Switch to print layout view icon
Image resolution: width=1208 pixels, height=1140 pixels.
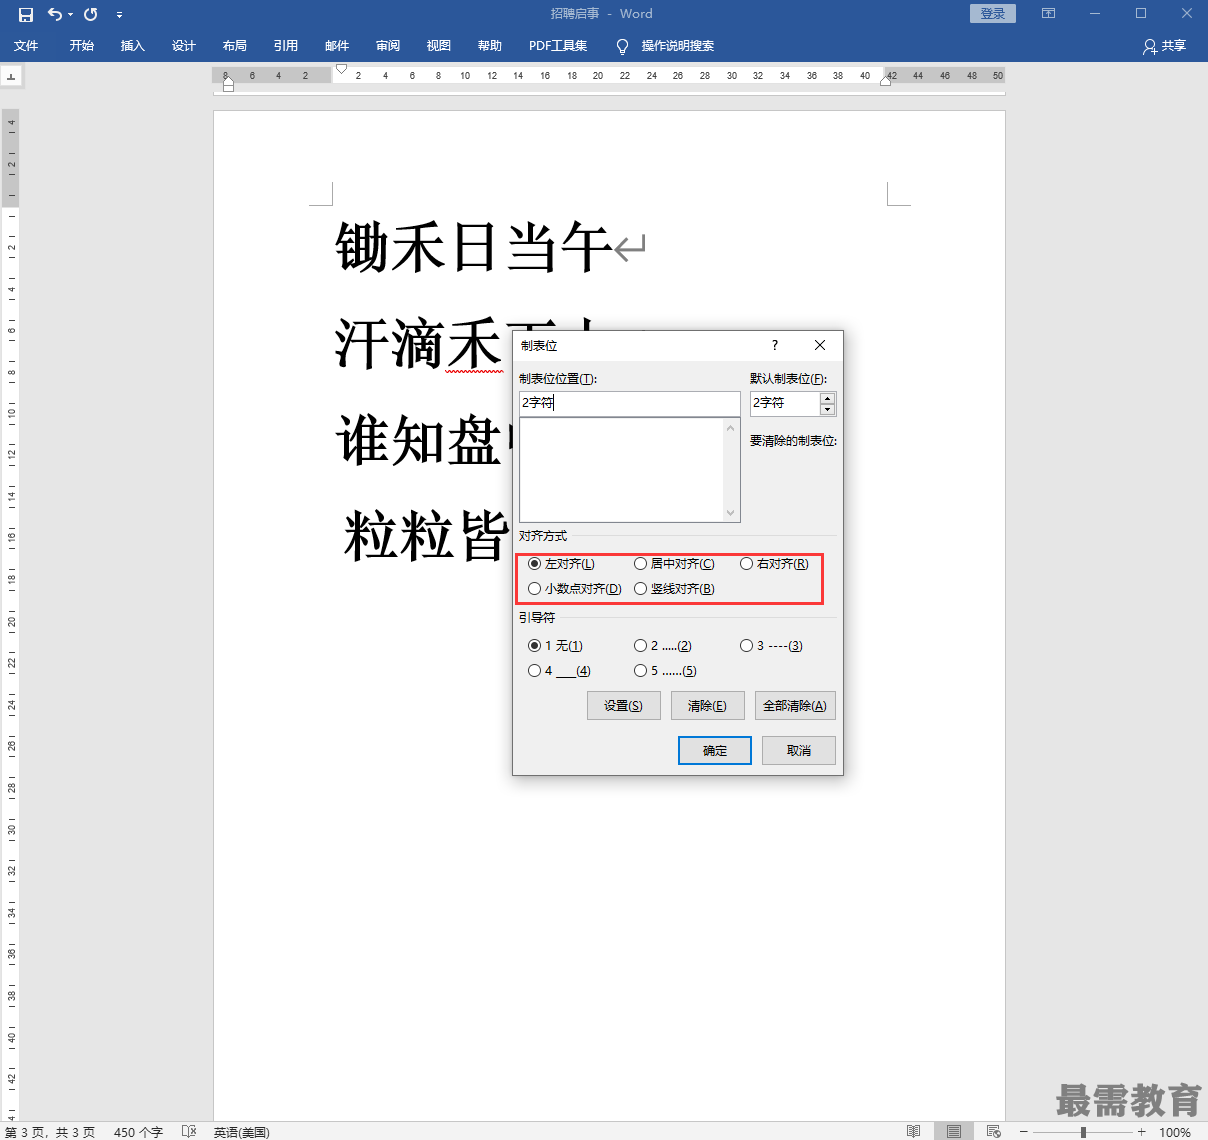[x=954, y=1131]
